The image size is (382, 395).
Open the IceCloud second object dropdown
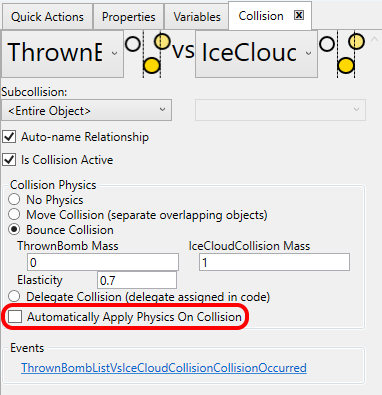(256, 54)
